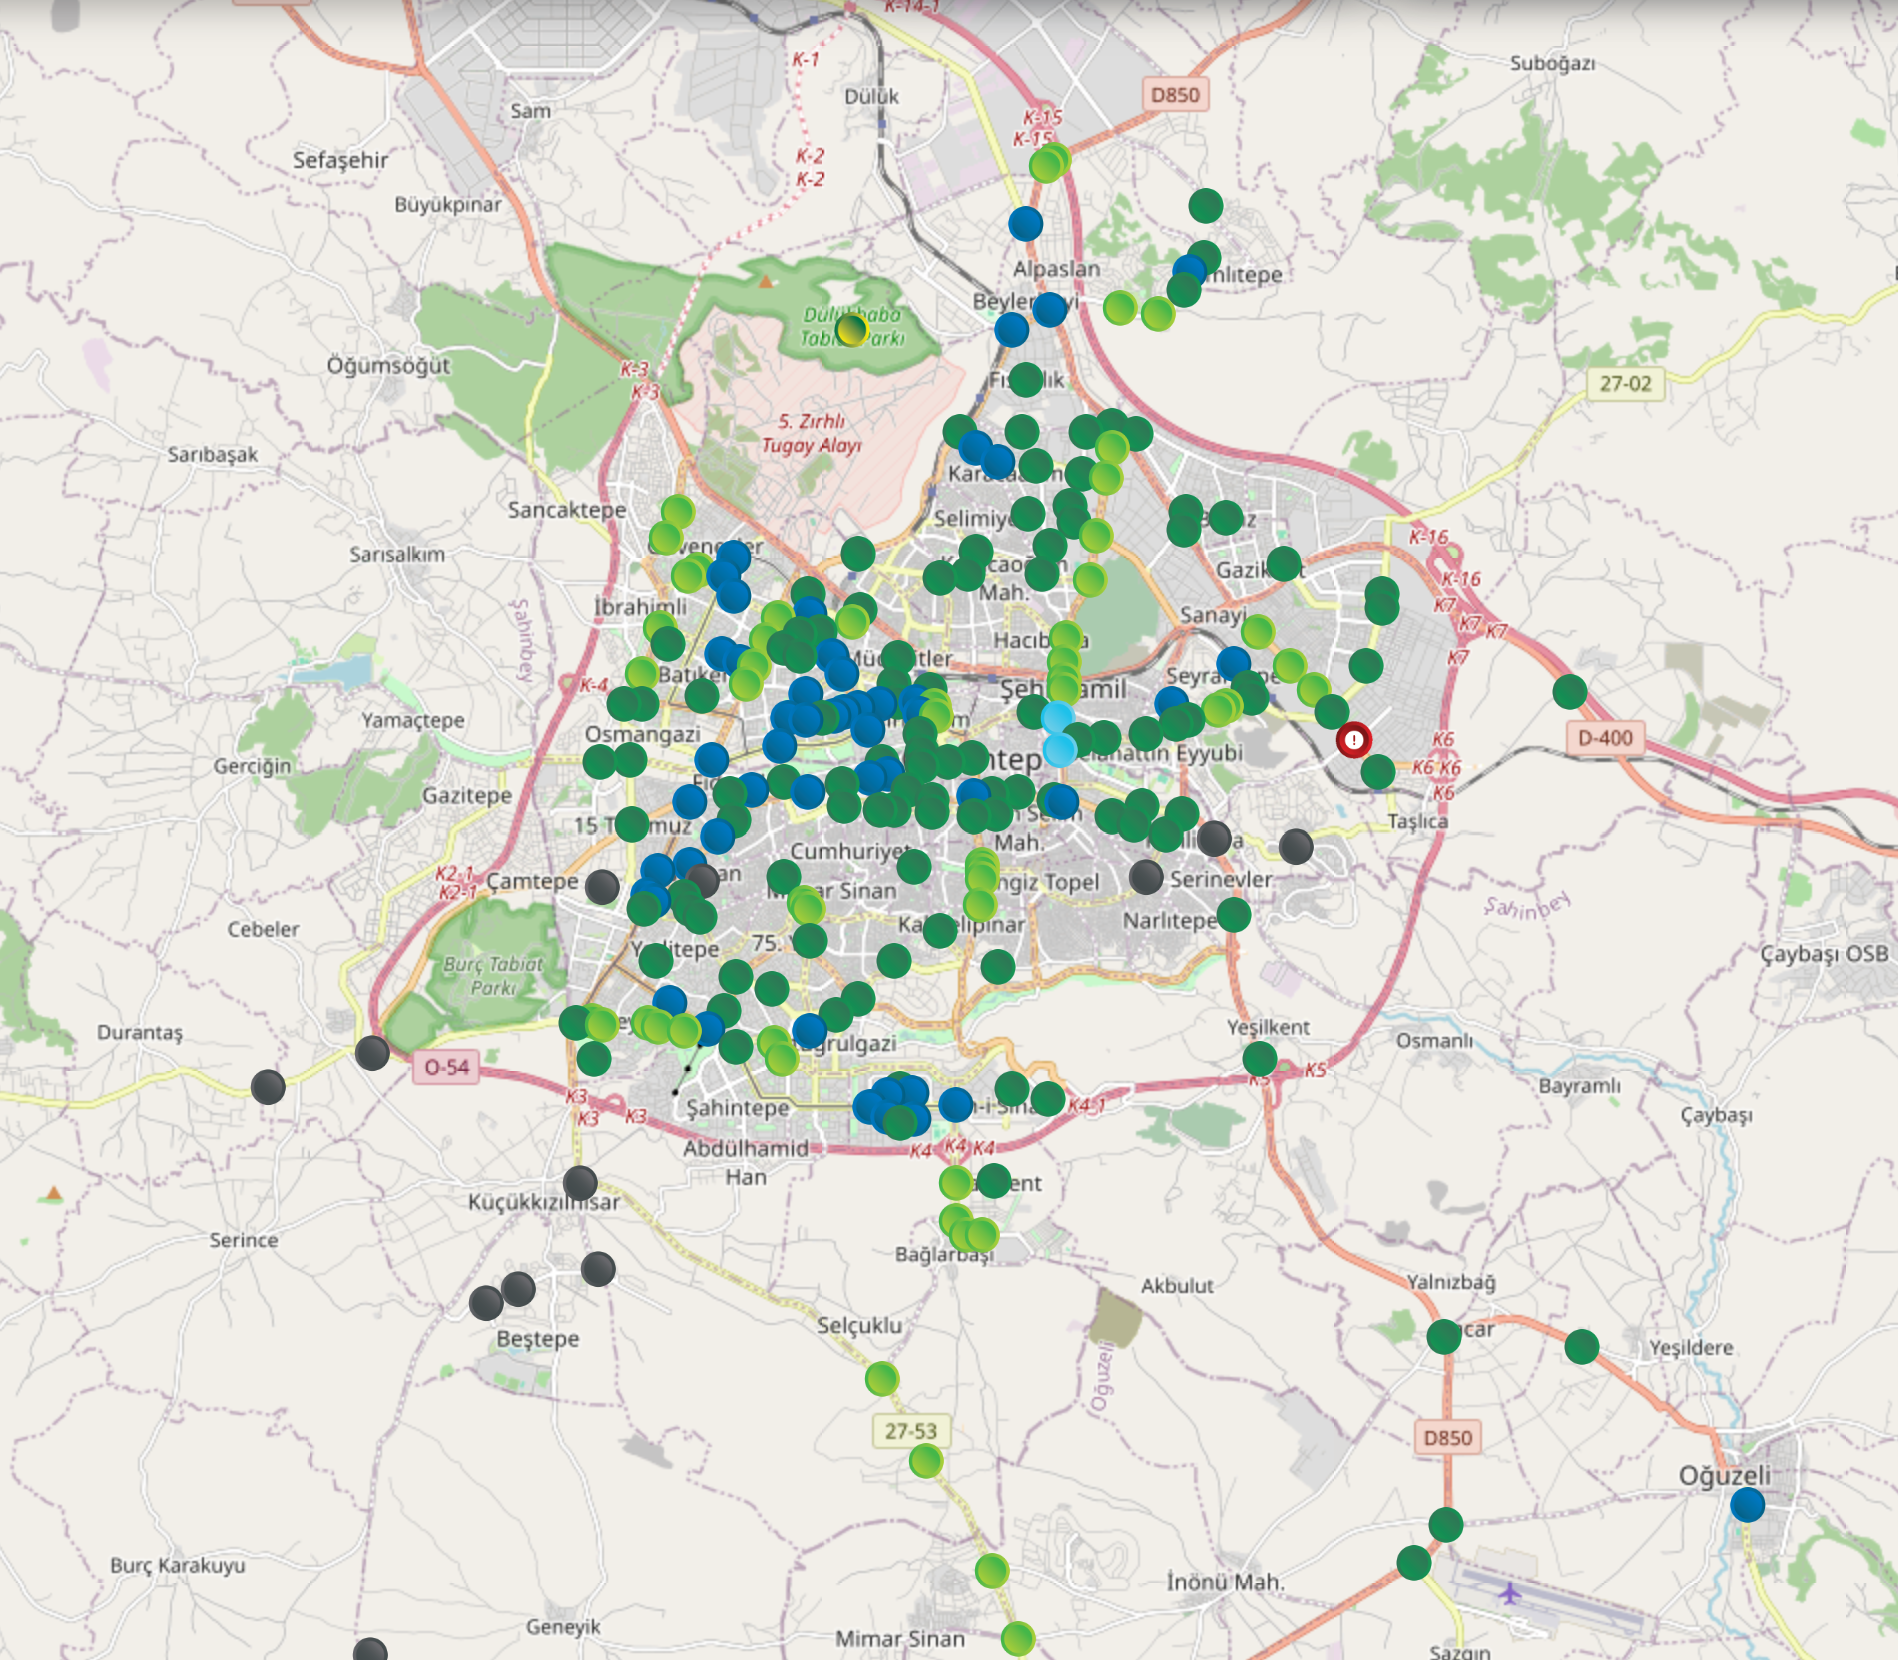
Task: Click the red exclamation alert marker
Action: (1354, 740)
